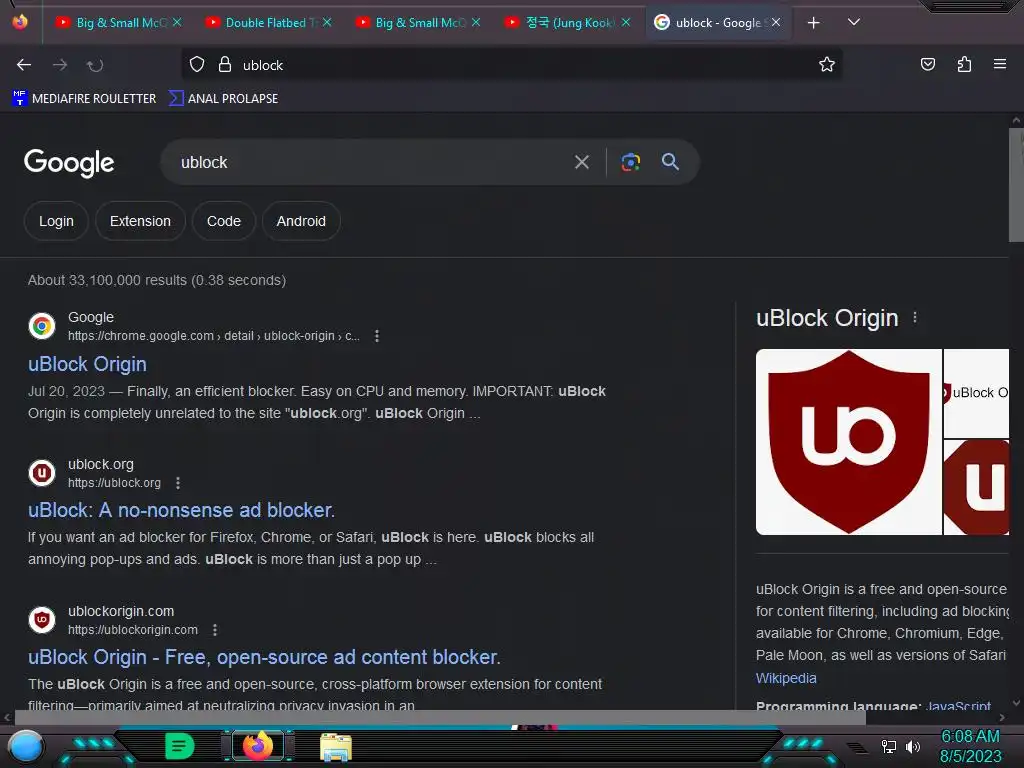The image size is (1024, 768).
Task: Click the vertical page scrollbar thumb
Action: [1016, 185]
